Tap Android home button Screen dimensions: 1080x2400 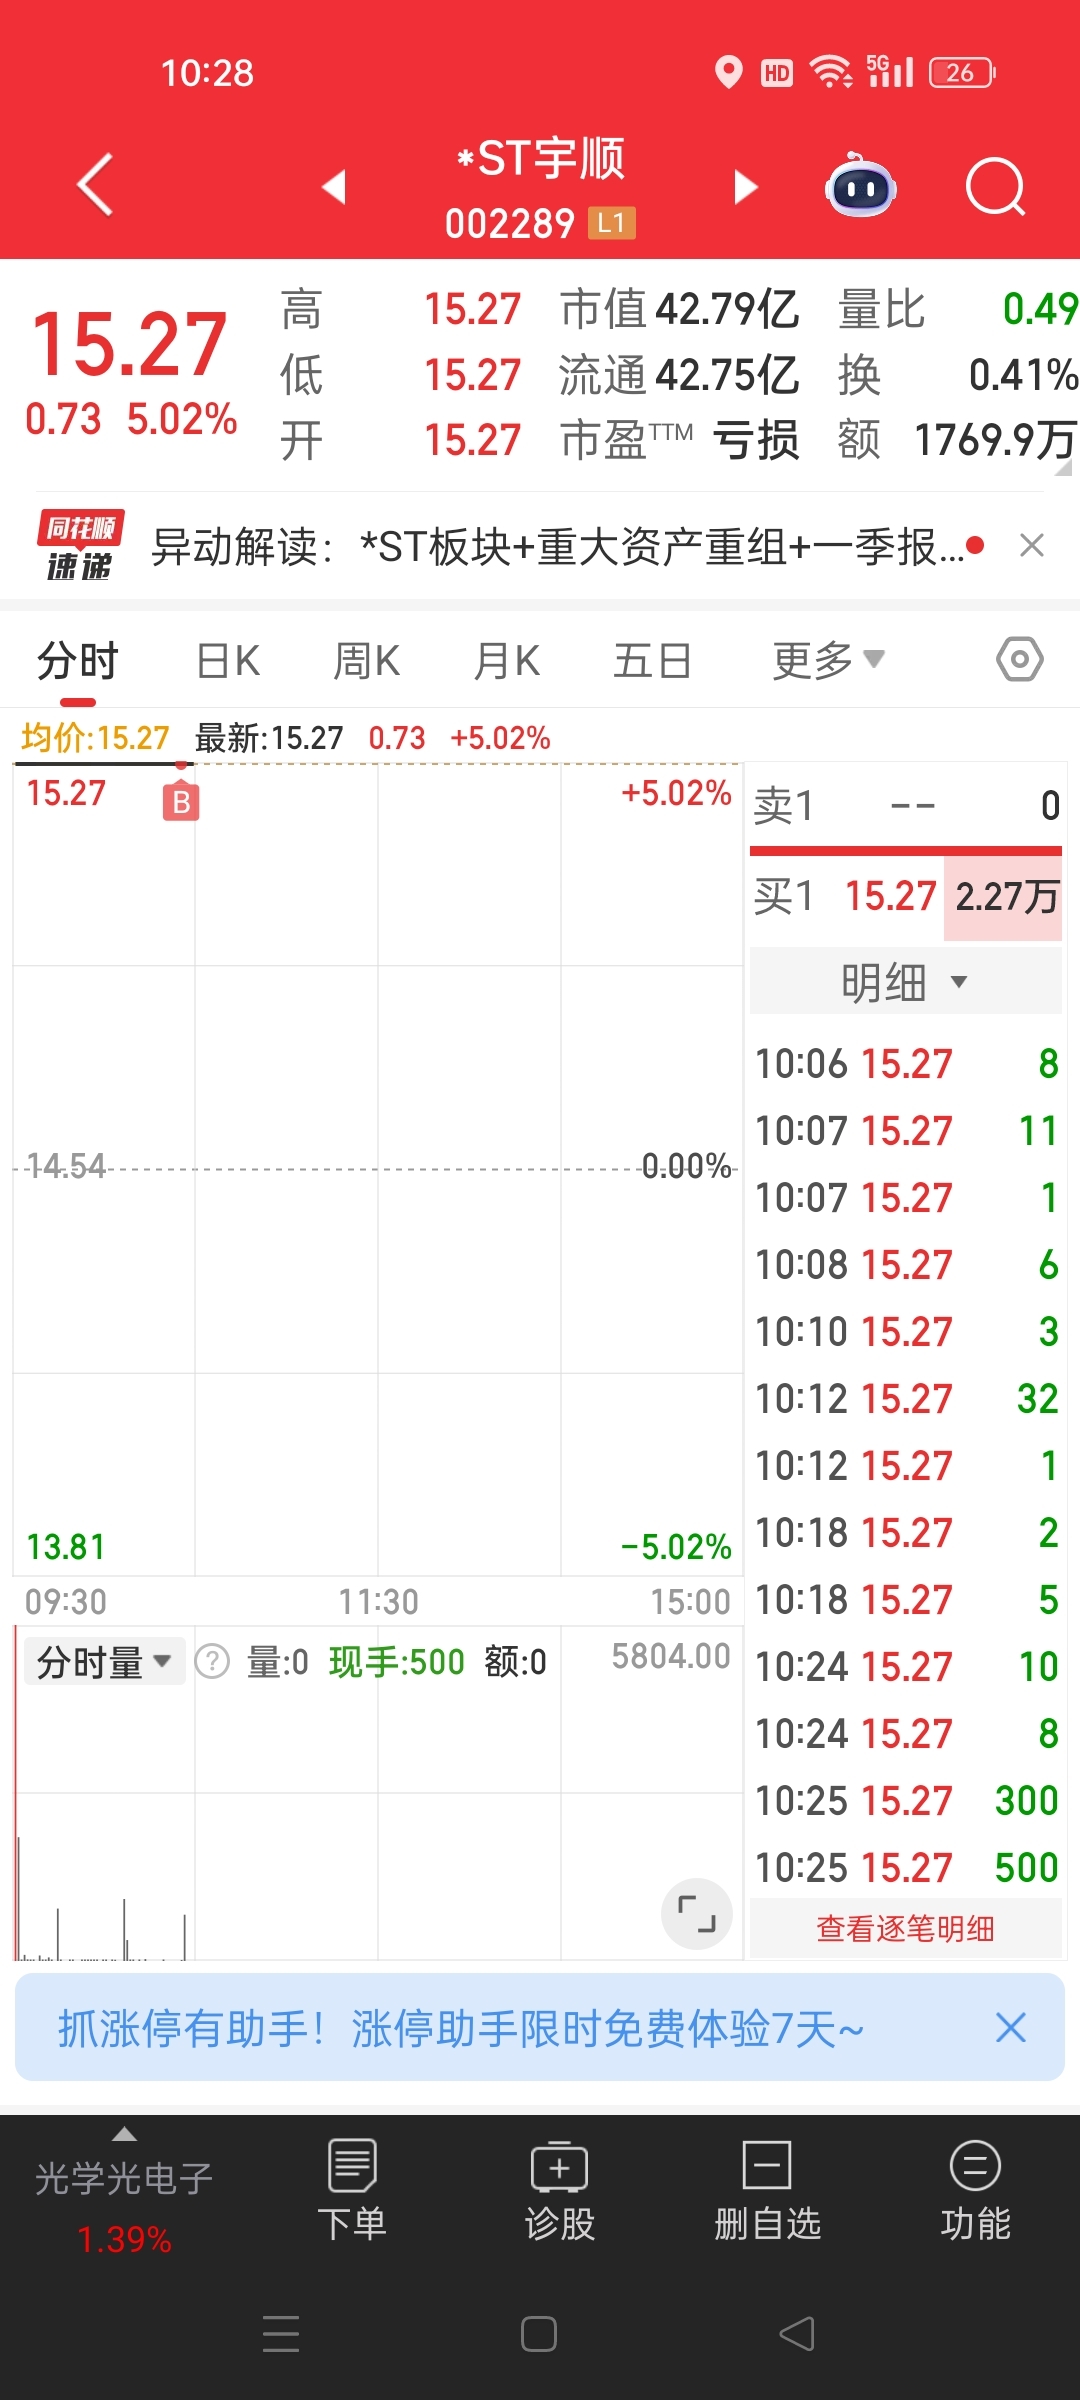(539, 2334)
